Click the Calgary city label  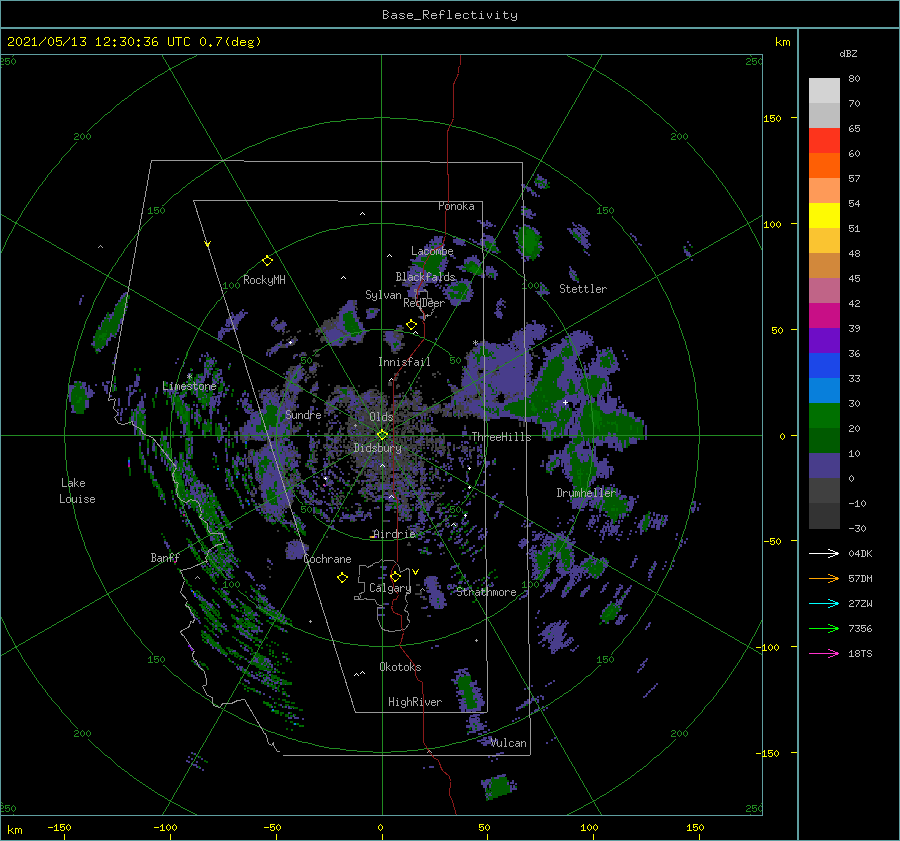coord(390,588)
